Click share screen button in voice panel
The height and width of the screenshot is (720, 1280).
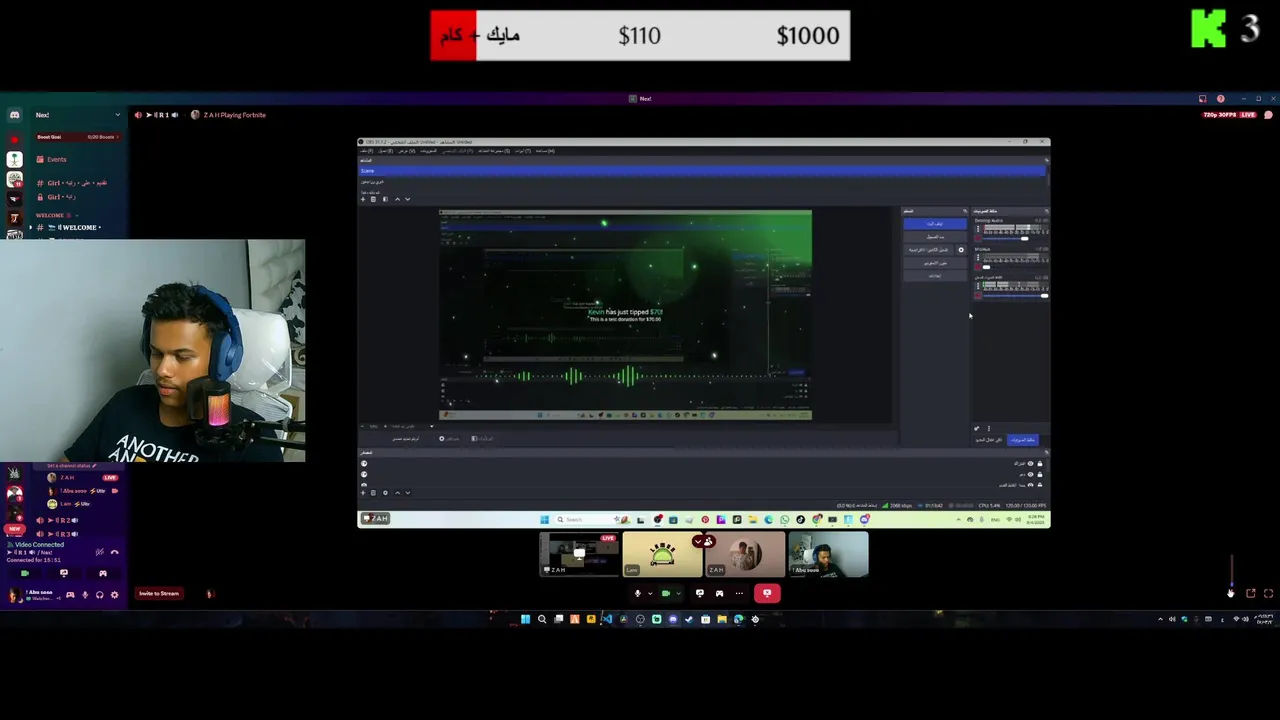point(64,573)
